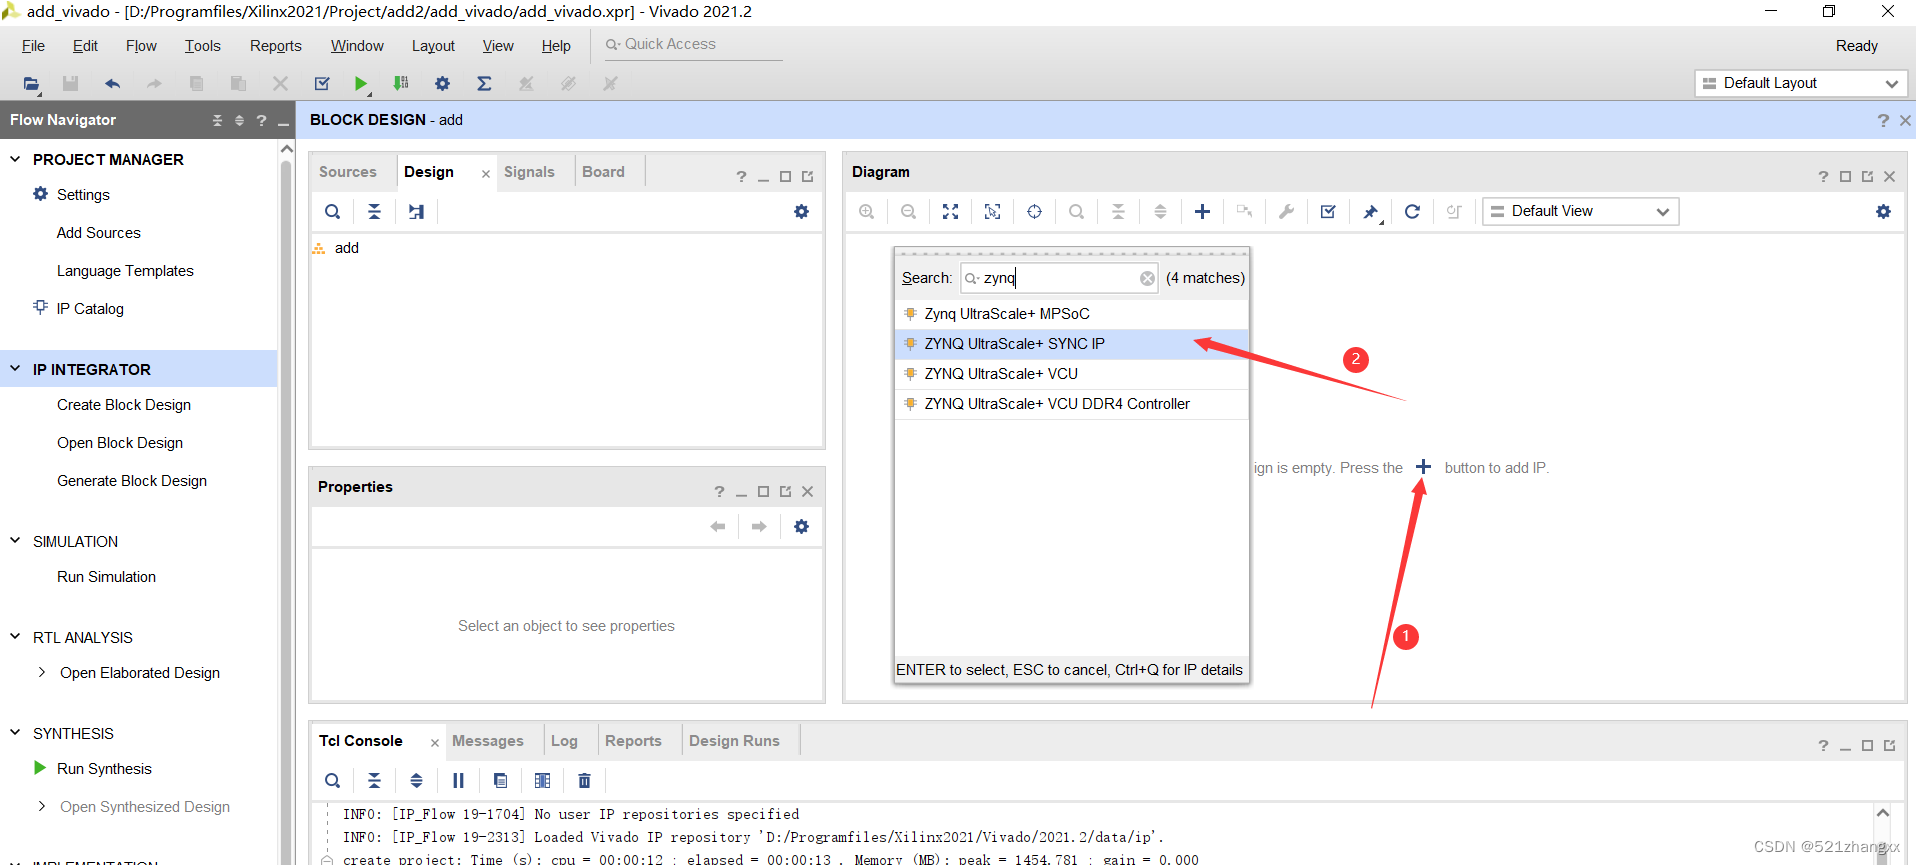Collapse all in Design panel toolbar
This screenshot has width=1916, height=865.
pos(374,212)
